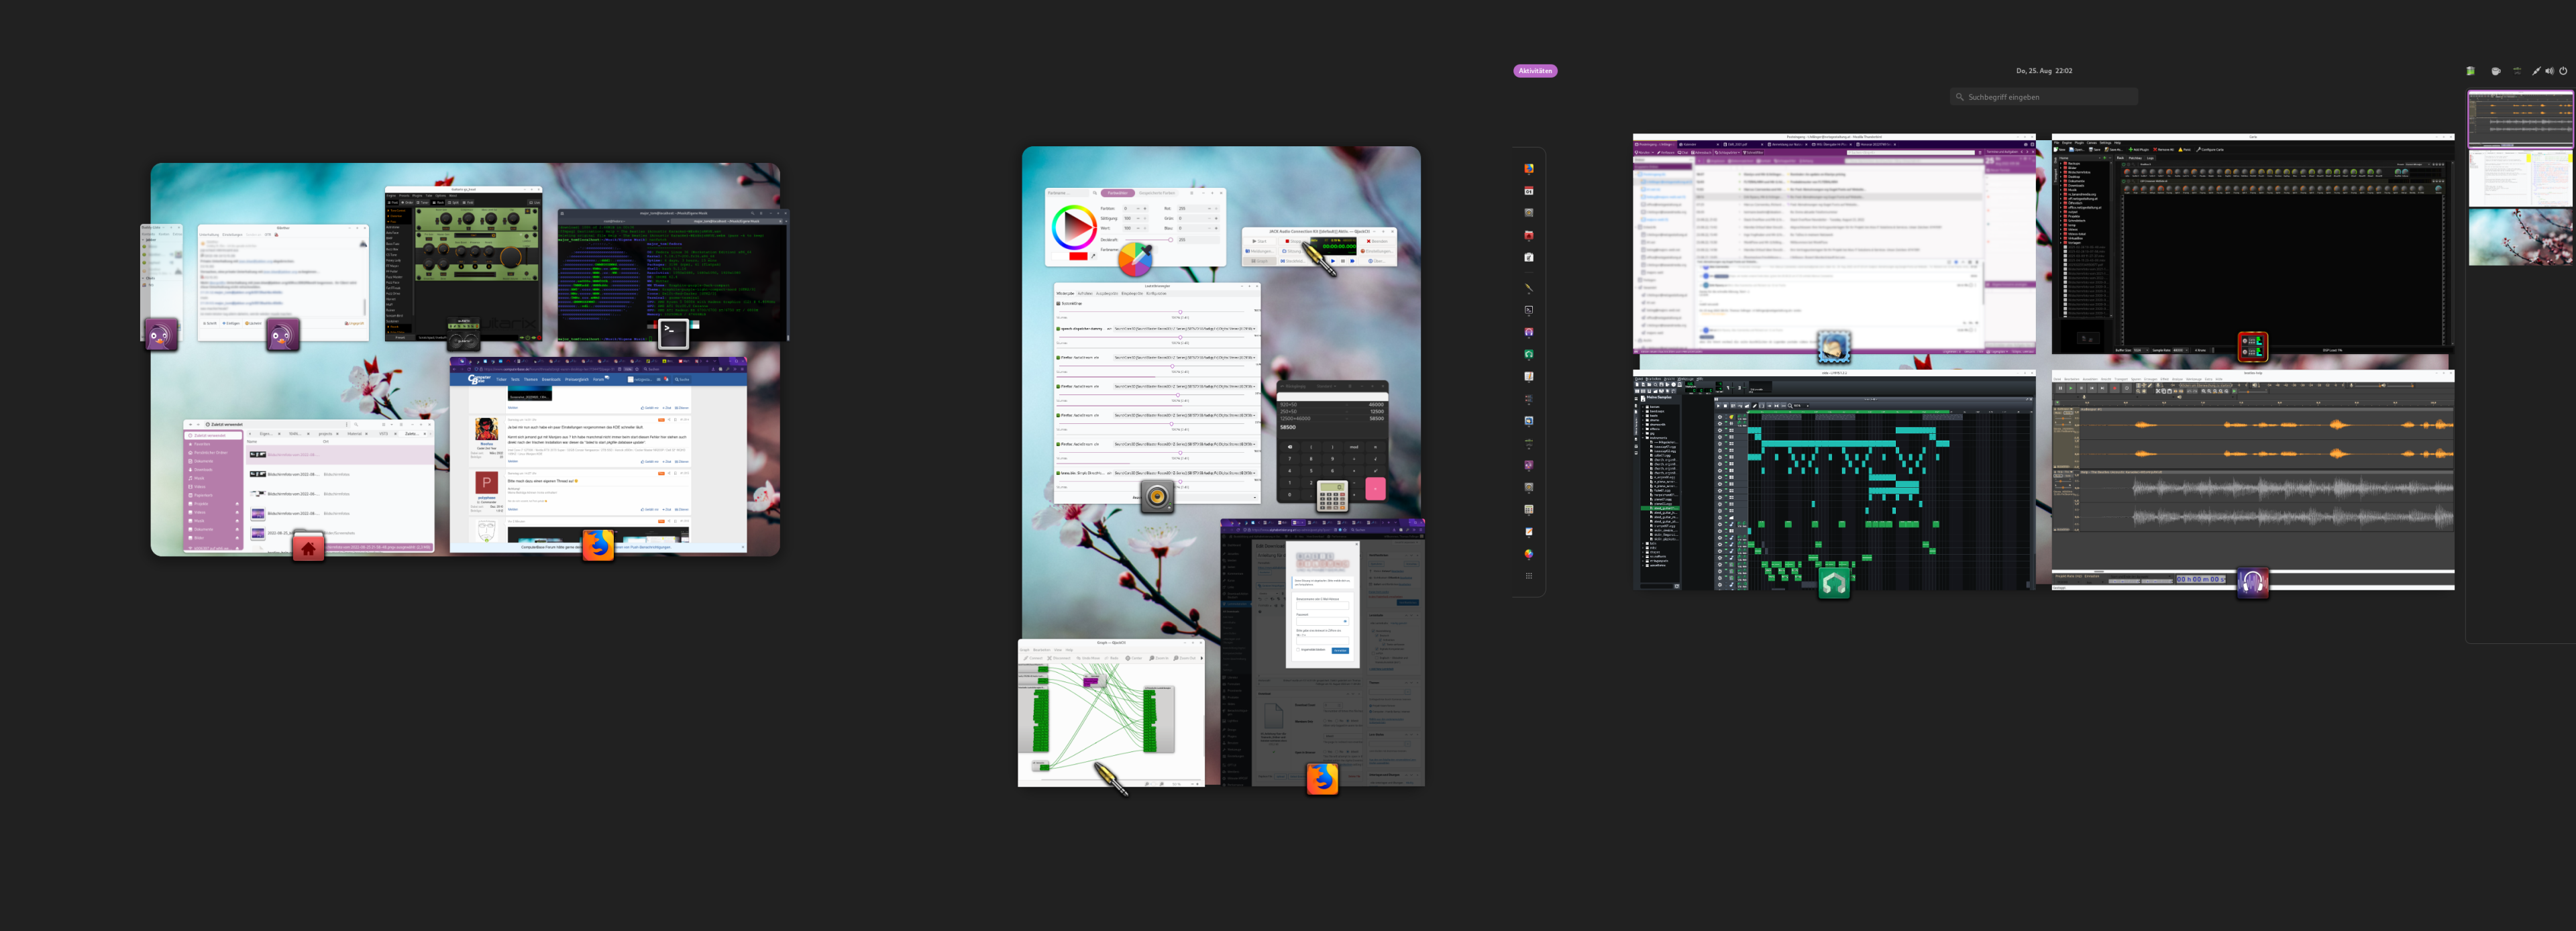The width and height of the screenshot is (2576, 931).
Task: Click the Guitarix amplifier app icon
Action: (x=463, y=334)
